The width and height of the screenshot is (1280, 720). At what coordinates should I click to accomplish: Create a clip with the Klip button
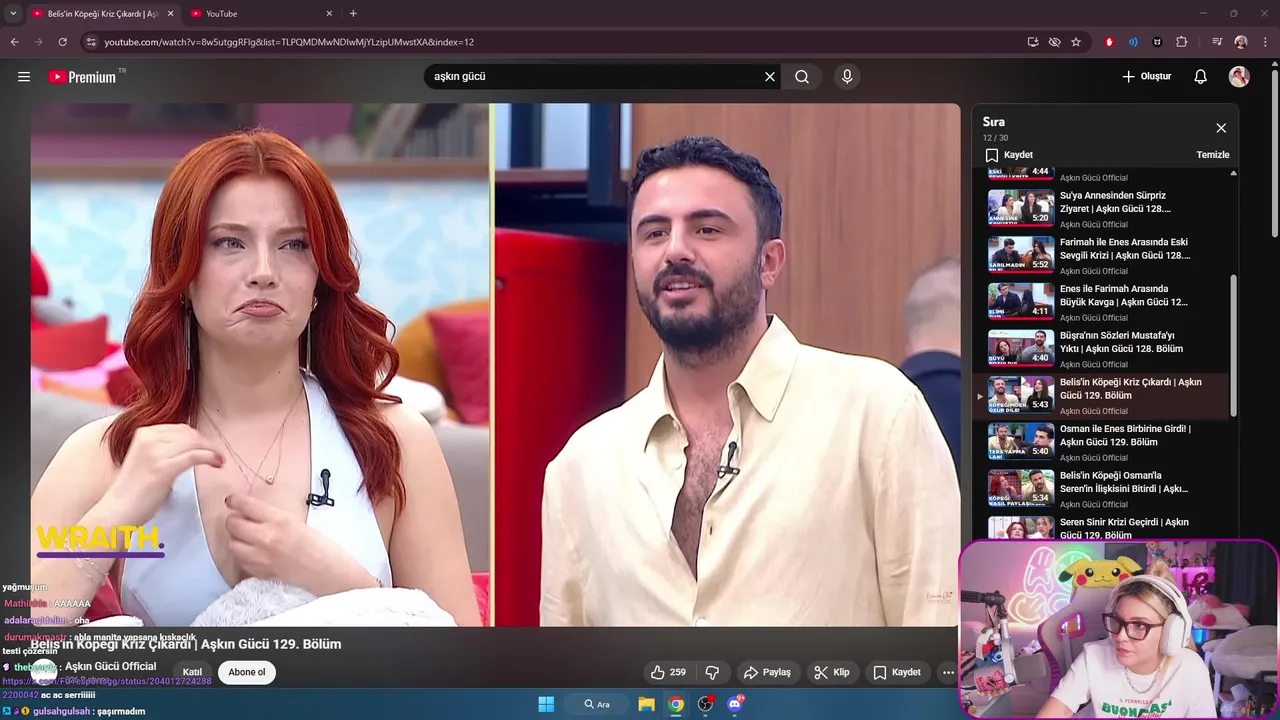coord(831,672)
